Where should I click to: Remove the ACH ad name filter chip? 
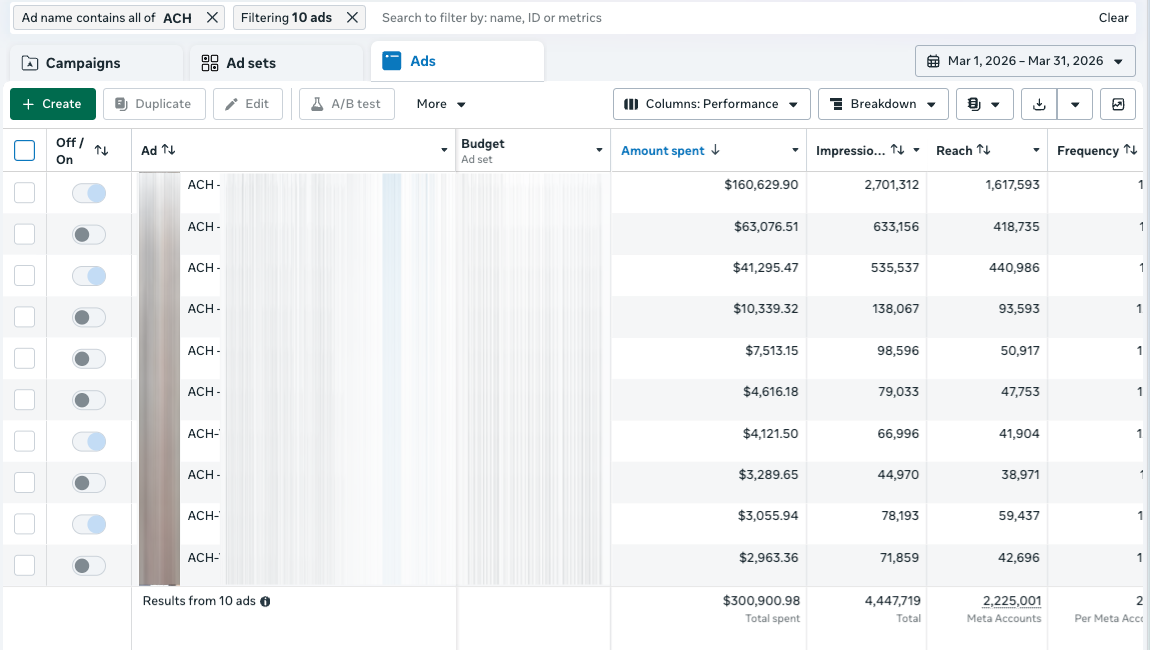(212, 18)
